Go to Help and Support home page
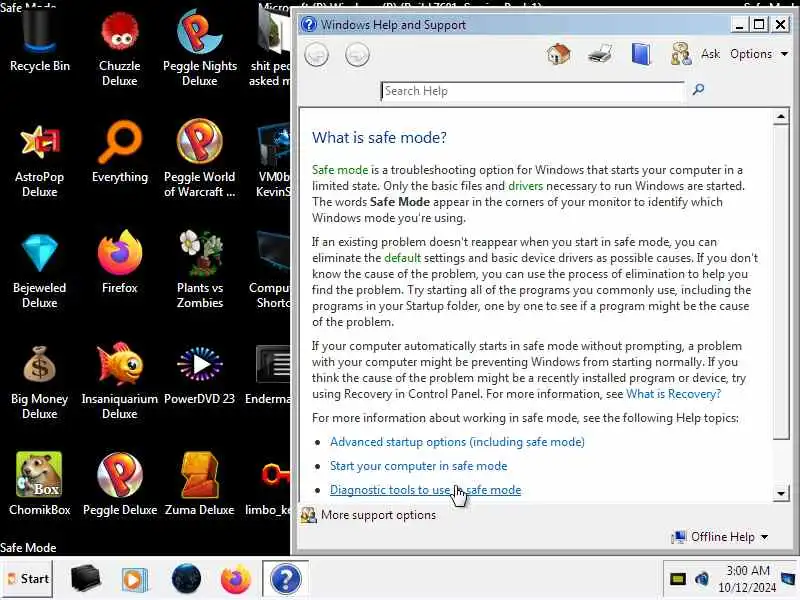 tap(559, 54)
